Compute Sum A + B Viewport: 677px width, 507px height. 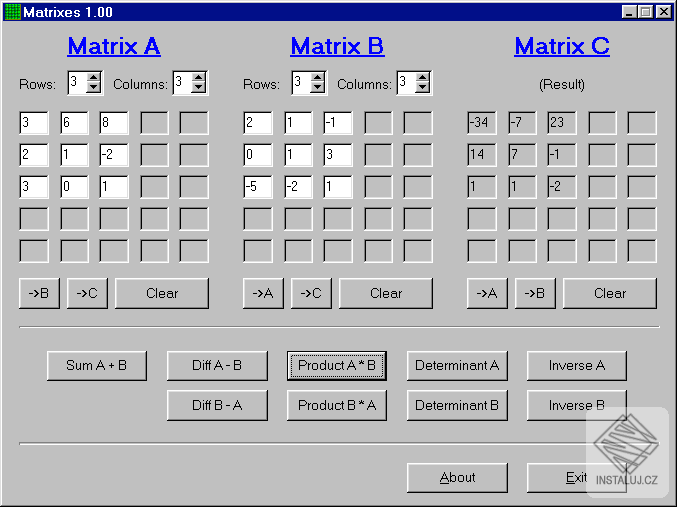97,366
